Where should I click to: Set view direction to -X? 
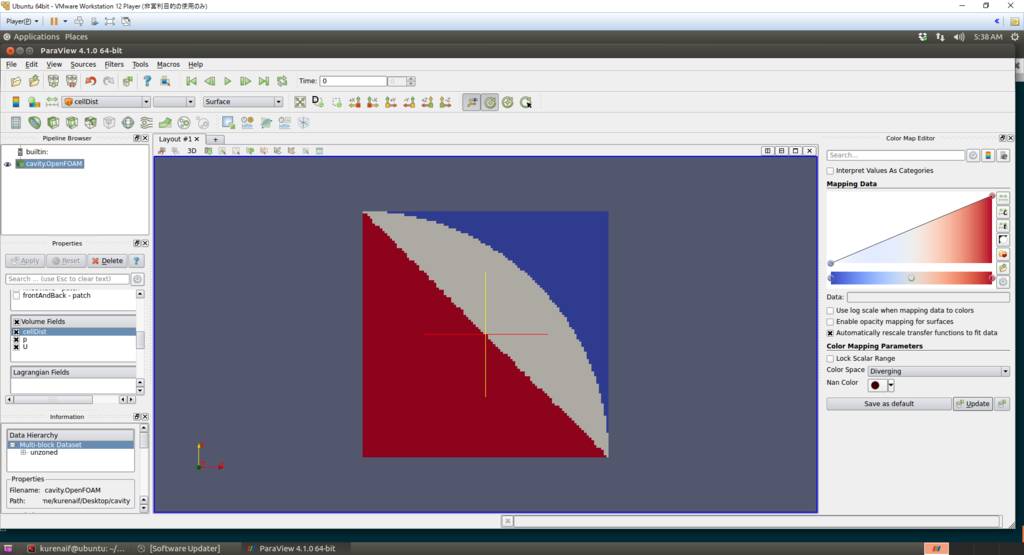(373, 102)
